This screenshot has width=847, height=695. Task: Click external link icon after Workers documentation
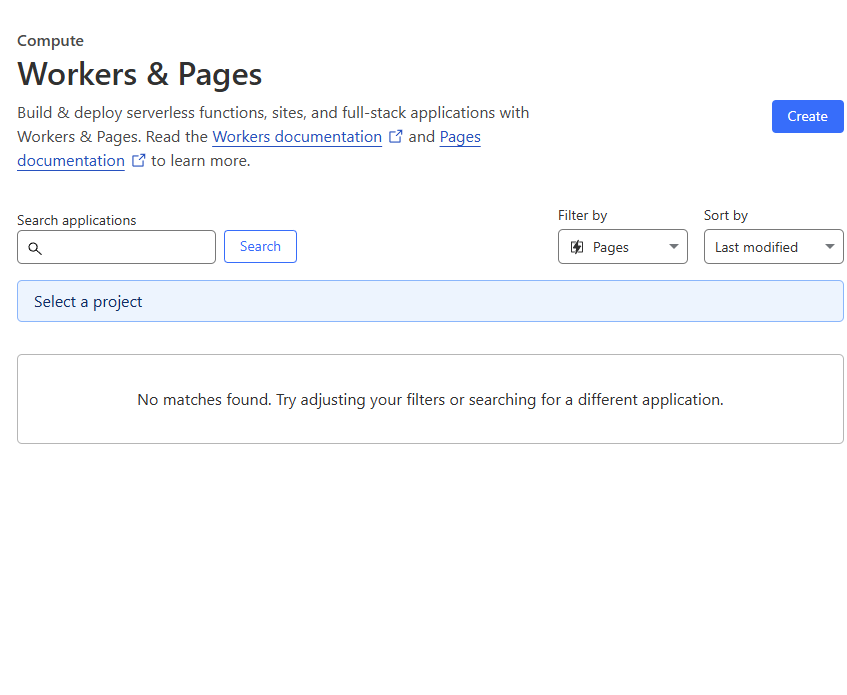(x=396, y=137)
